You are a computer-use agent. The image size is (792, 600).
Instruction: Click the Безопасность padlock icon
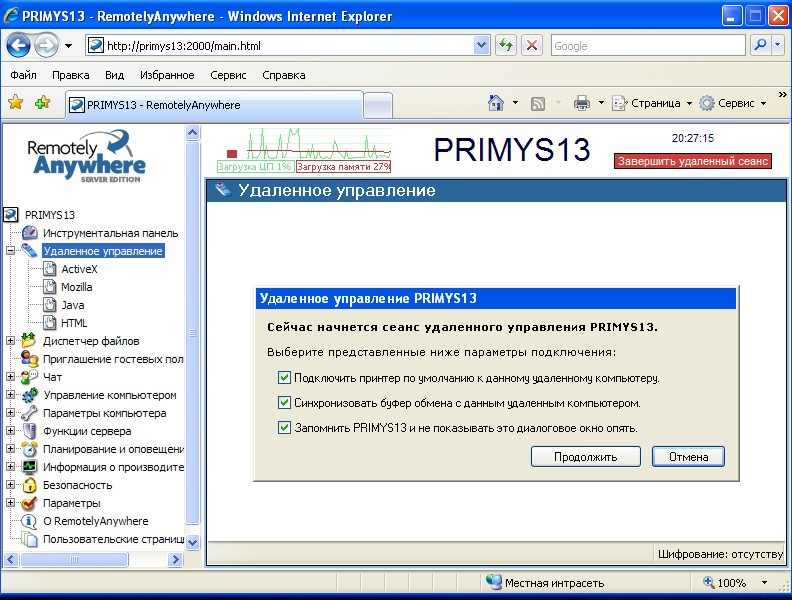click(x=29, y=485)
